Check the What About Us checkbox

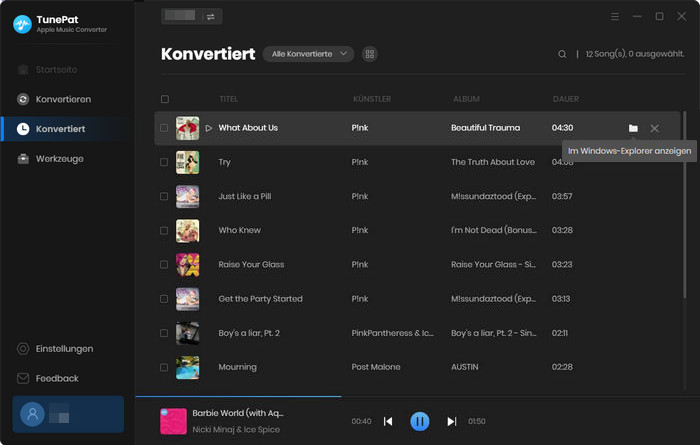coord(164,128)
